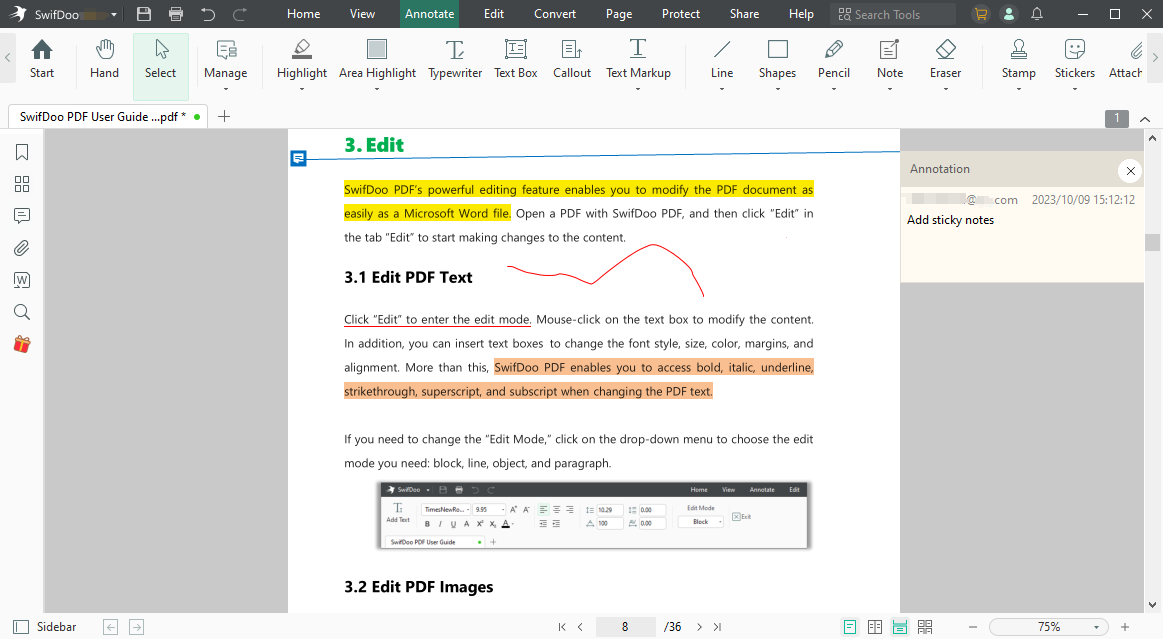Click the vertical scrollbar thumb

(1152, 242)
